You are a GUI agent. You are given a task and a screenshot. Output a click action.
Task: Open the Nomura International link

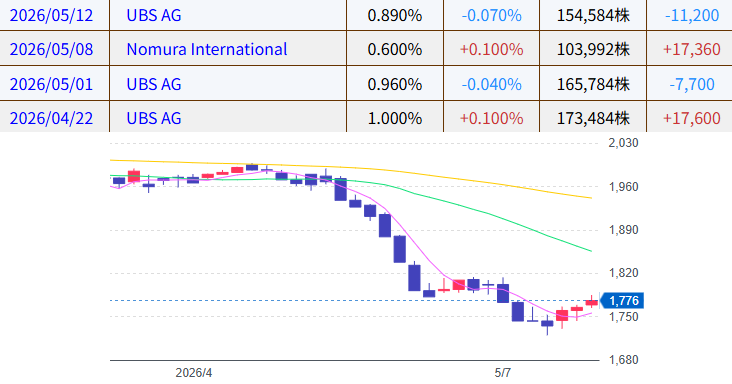(x=207, y=49)
